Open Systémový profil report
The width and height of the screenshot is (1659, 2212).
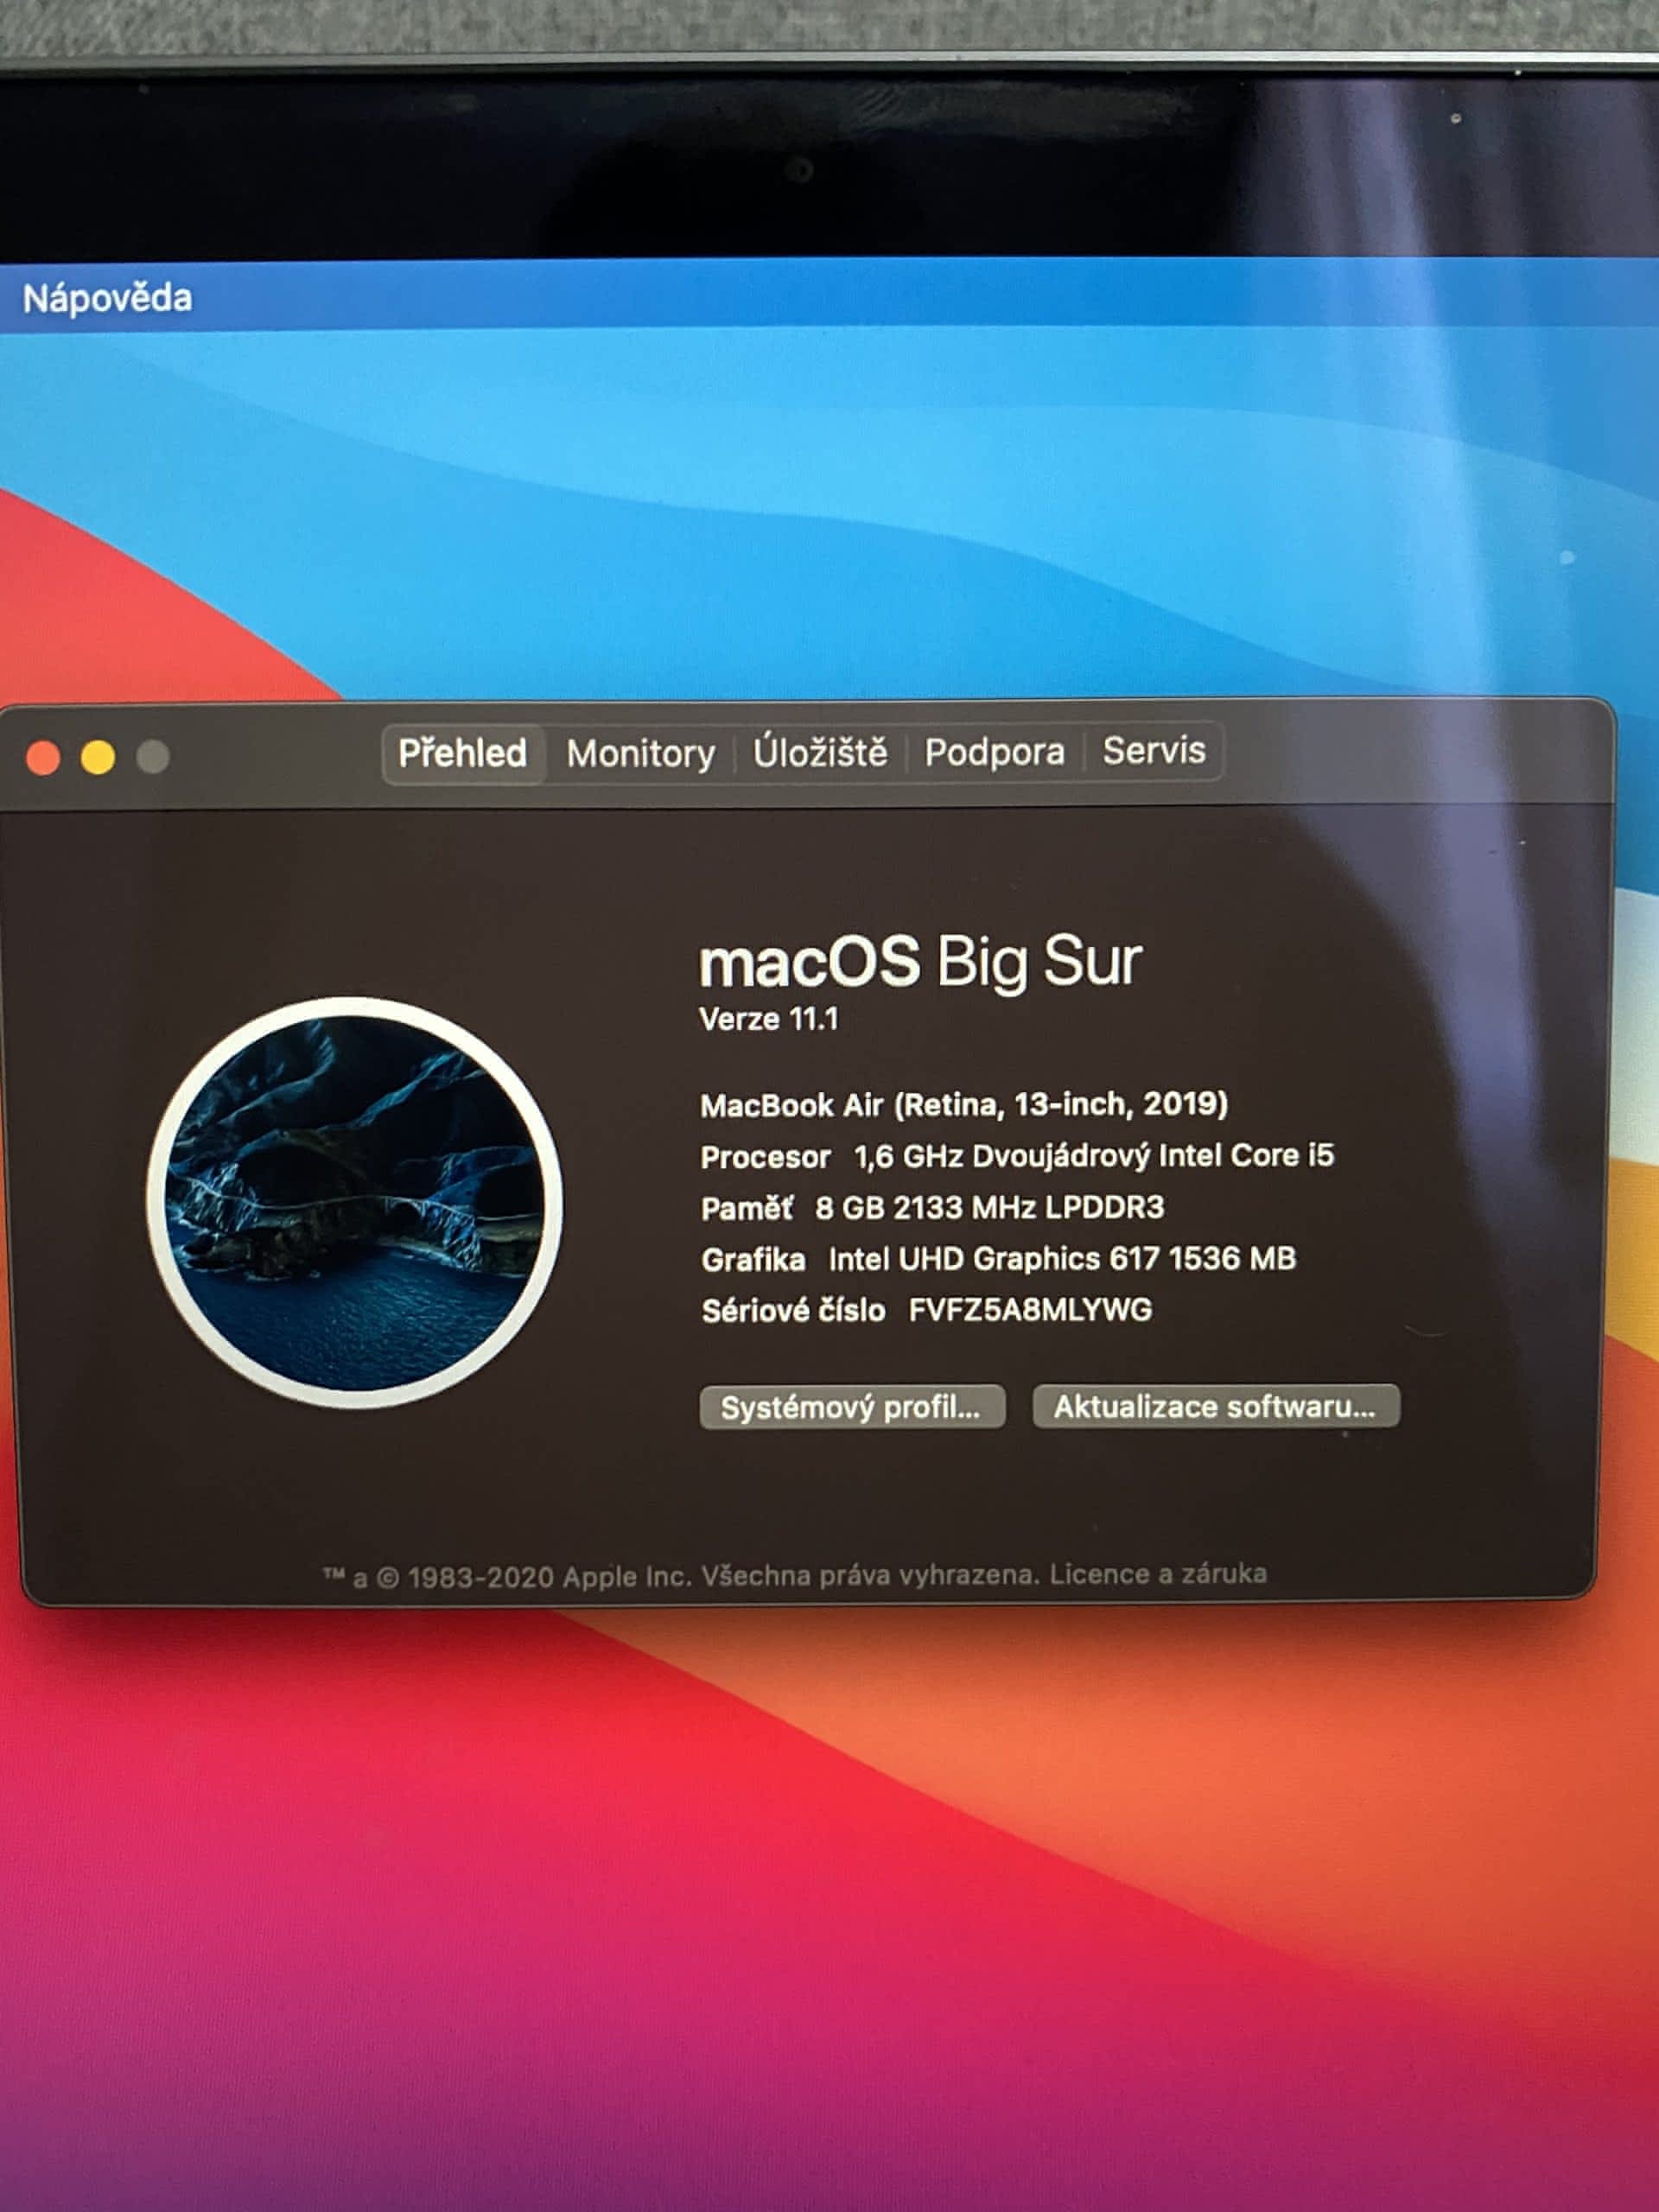click(851, 1407)
